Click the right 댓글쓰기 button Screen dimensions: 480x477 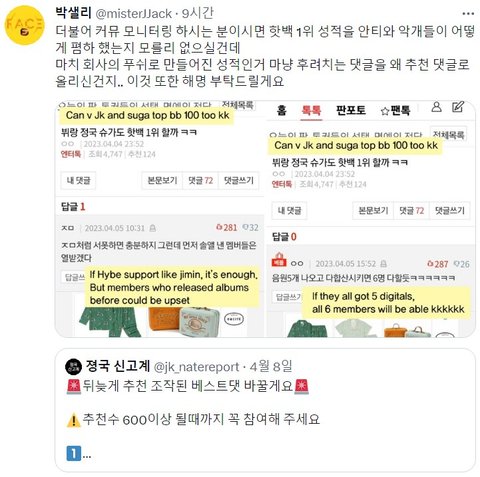(450, 210)
